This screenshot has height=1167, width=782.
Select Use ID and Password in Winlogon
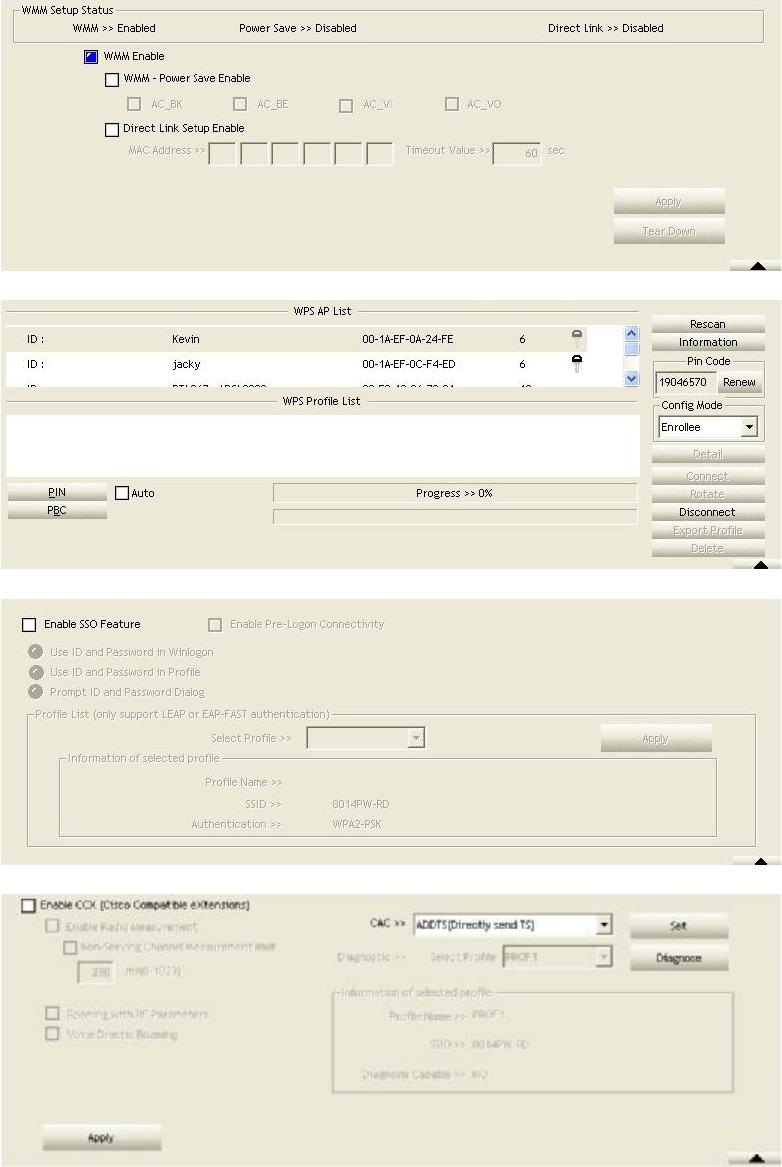(x=35, y=652)
